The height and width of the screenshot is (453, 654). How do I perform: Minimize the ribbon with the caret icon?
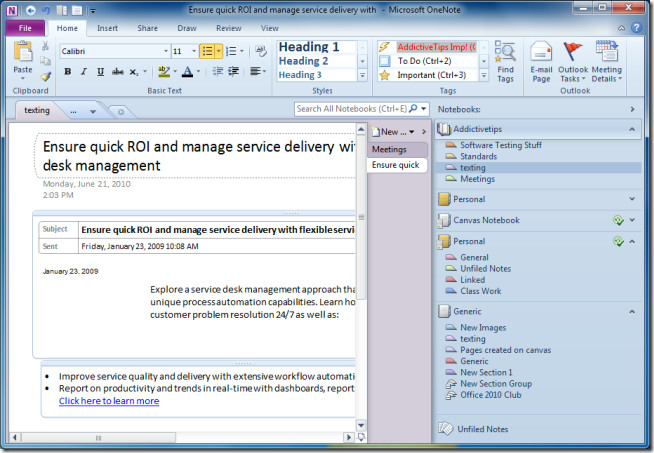pos(621,28)
